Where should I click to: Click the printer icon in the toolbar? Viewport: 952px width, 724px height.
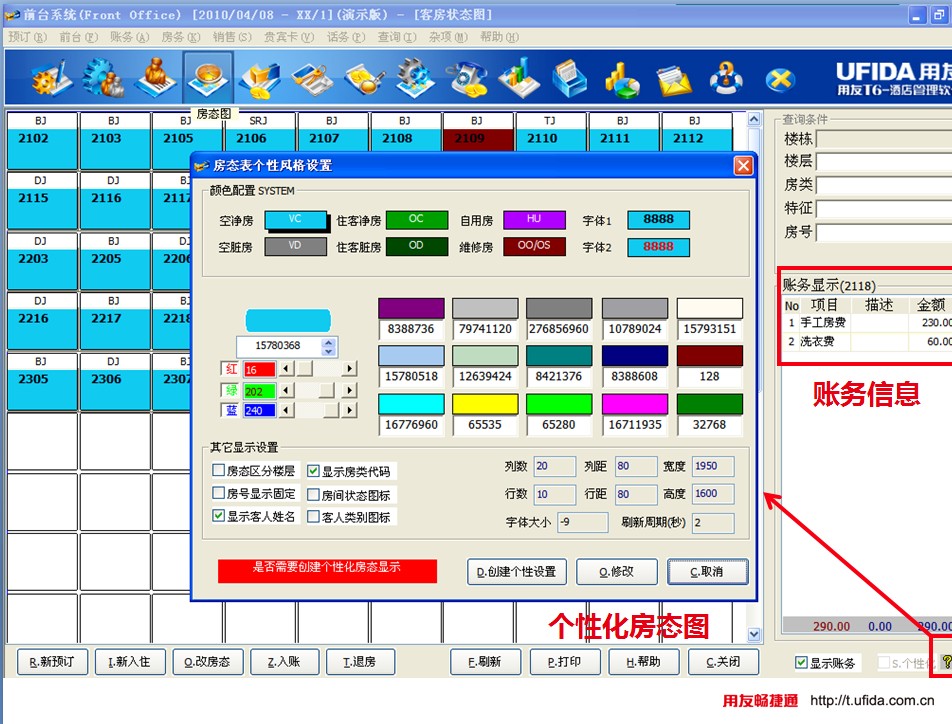pos(570,78)
